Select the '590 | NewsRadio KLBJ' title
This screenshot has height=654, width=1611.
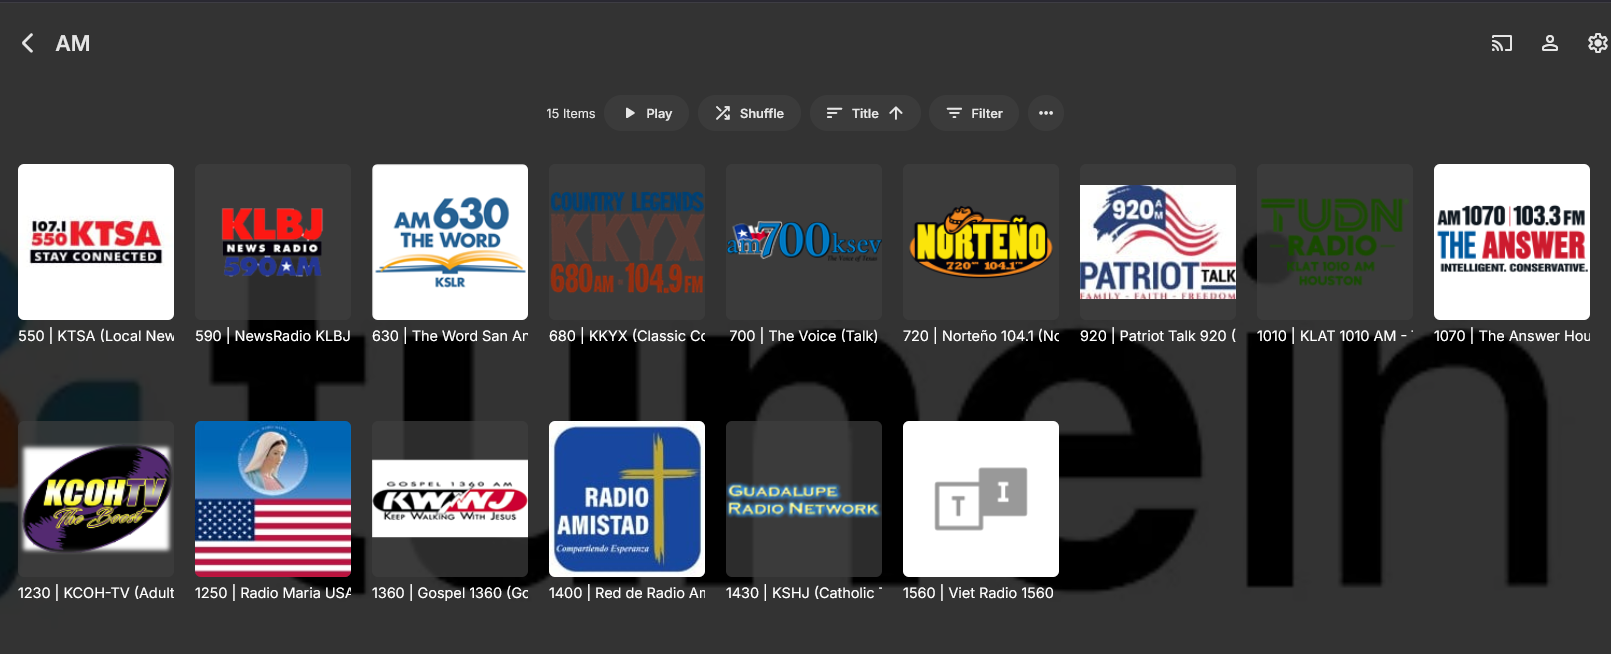point(273,336)
